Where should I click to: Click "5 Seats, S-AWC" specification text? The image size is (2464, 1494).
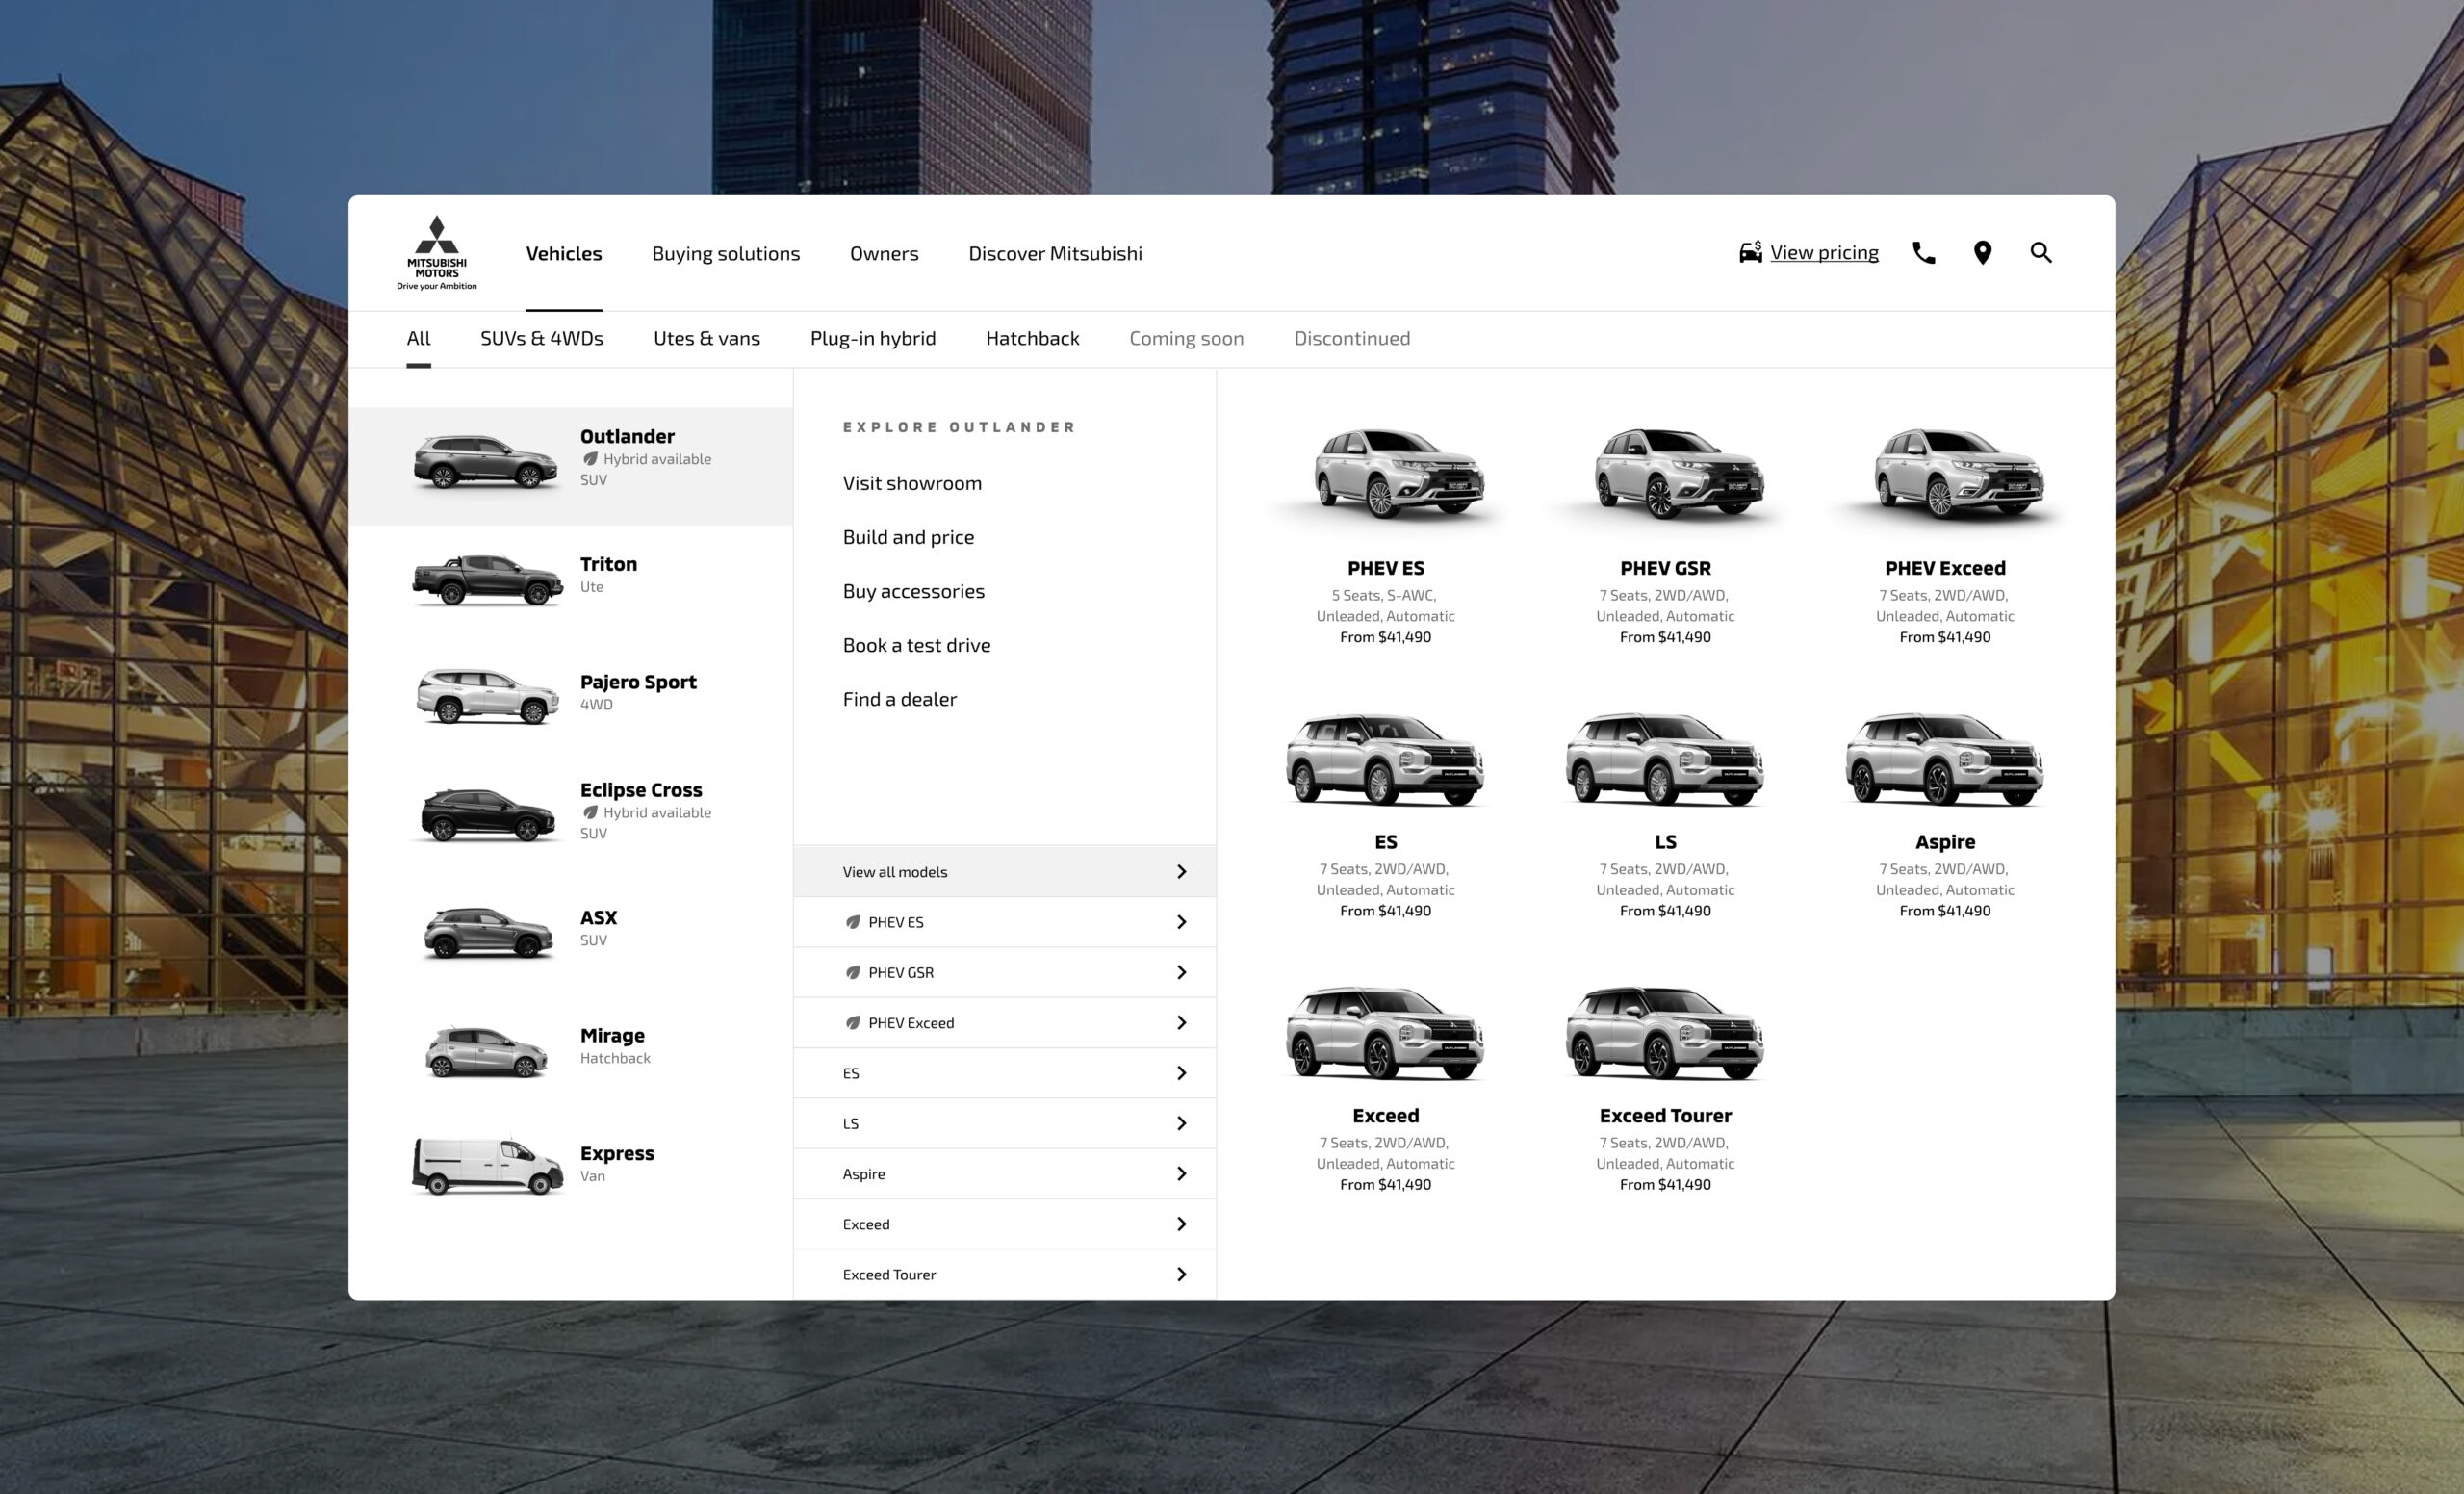(x=1383, y=595)
